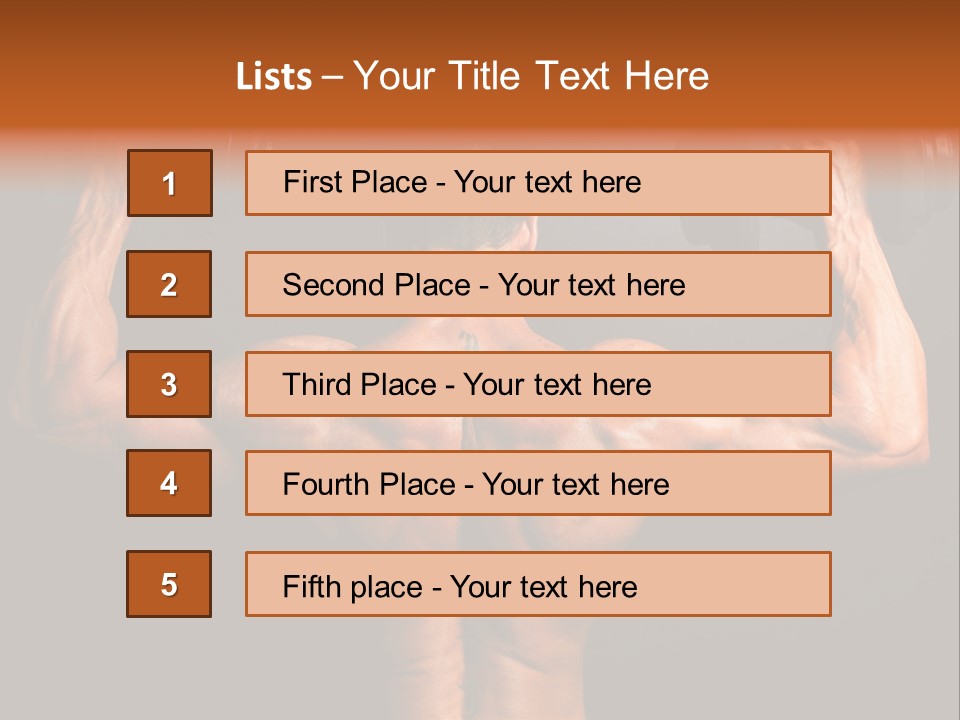Click the number 3 square
Viewport: 960px width, 720px height.
click(x=169, y=384)
